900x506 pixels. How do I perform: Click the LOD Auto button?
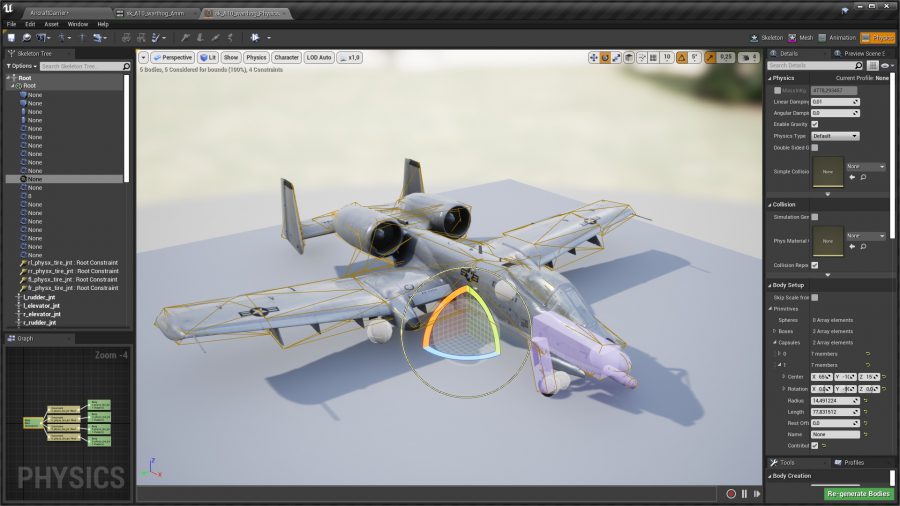coord(319,57)
